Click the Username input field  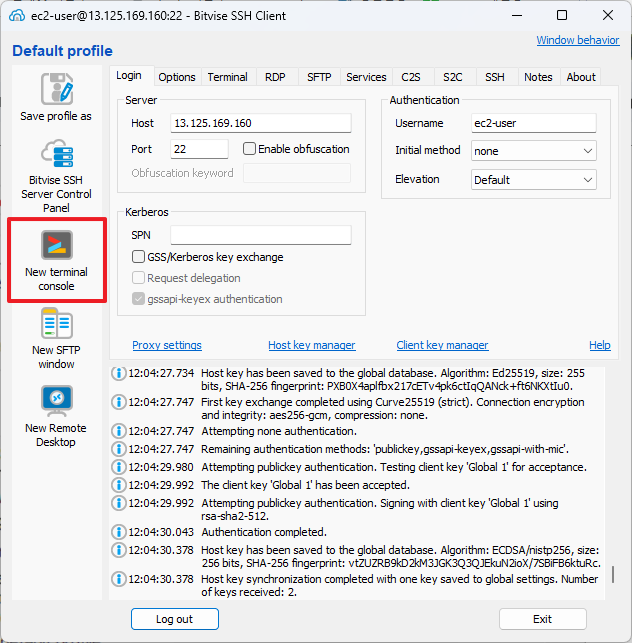pos(534,123)
